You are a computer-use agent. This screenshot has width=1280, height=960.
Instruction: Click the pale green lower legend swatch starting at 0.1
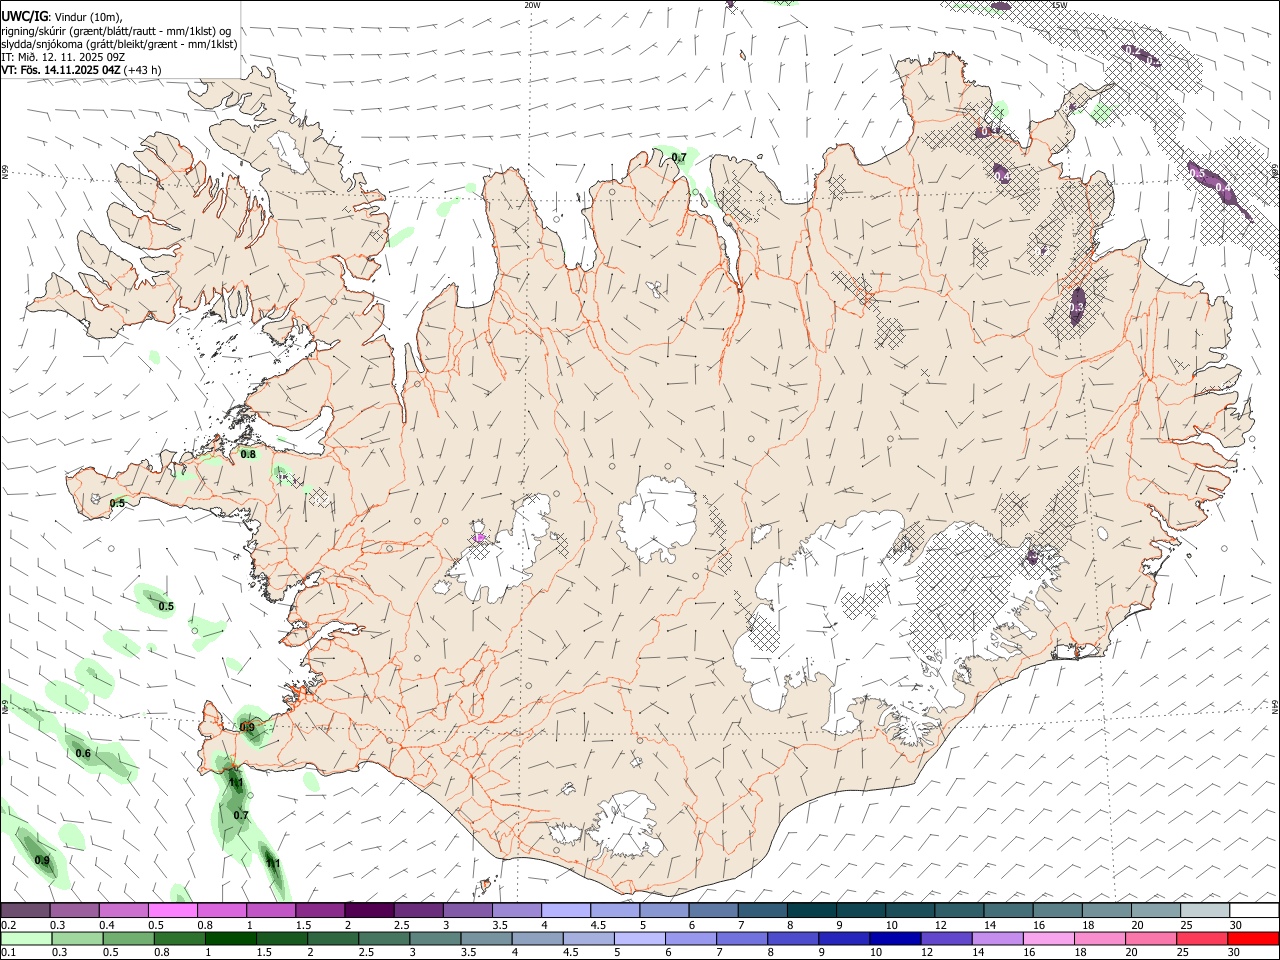click(x=26, y=938)
